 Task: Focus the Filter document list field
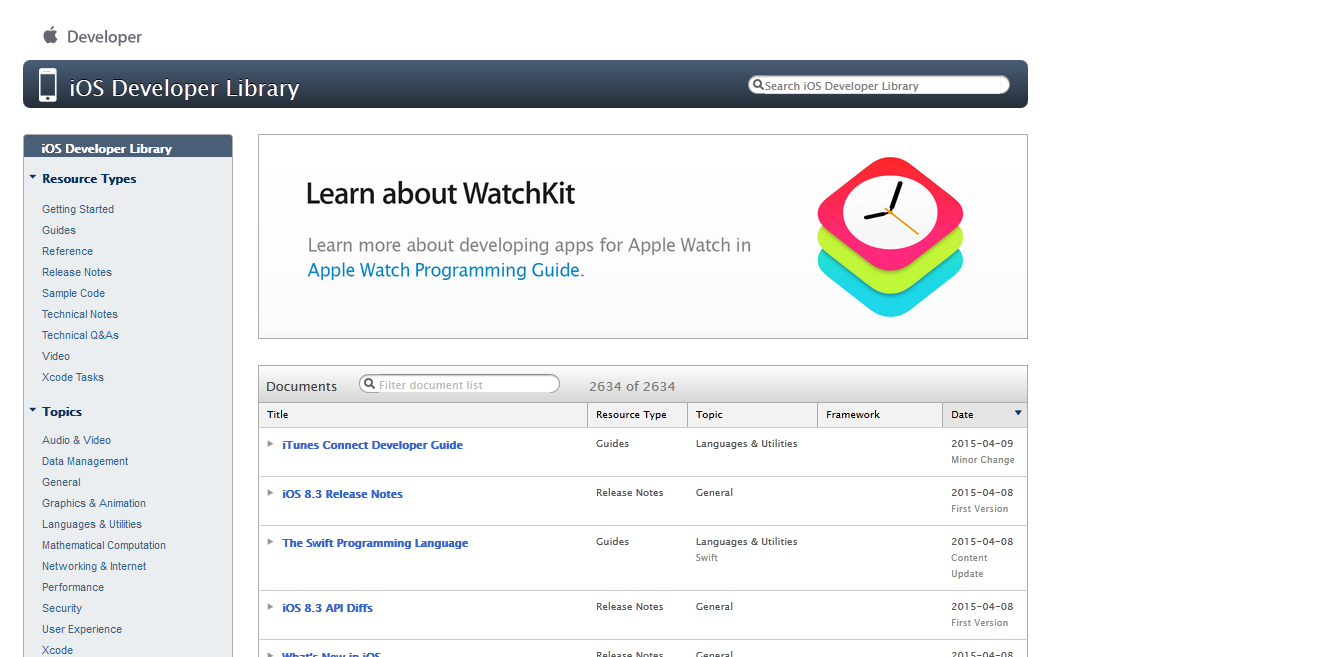pos(460,384)
